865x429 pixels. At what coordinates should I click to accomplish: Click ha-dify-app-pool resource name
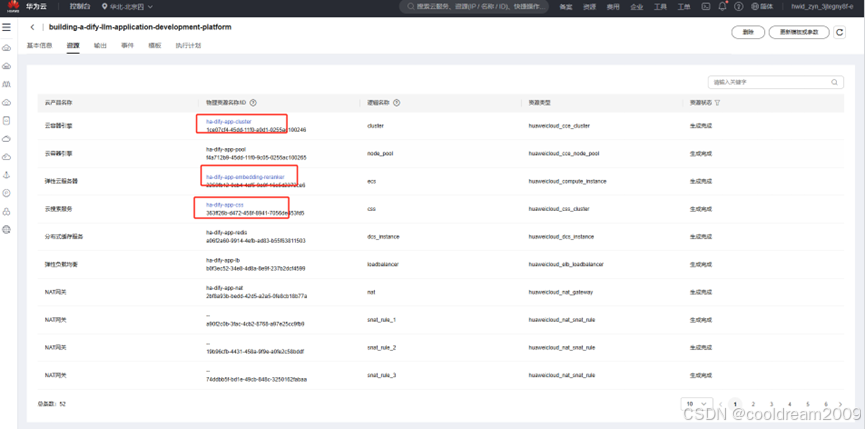click(226, 149)
